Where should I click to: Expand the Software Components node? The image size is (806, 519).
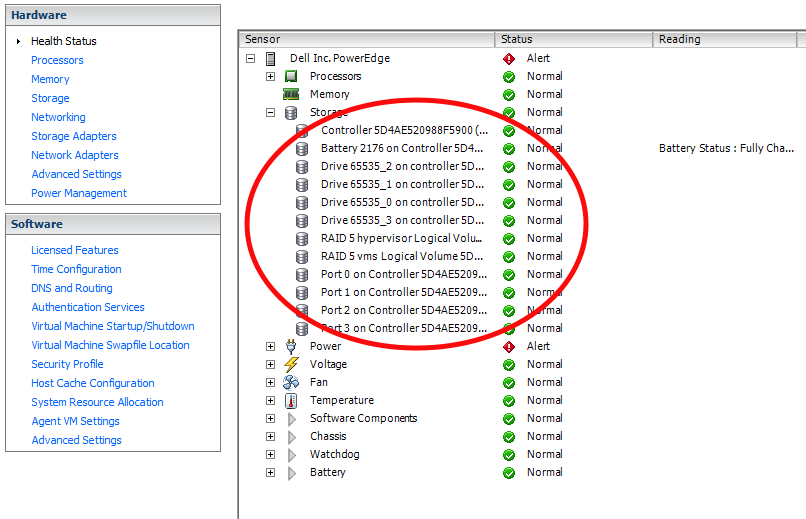[x=270, y=418]
